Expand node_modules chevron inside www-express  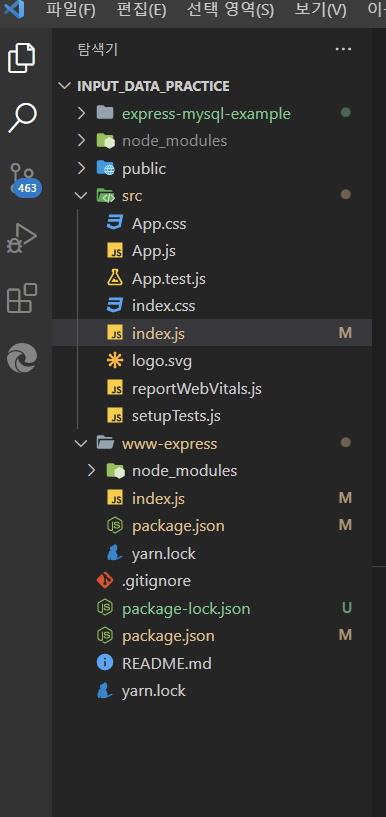pos(92,471)
